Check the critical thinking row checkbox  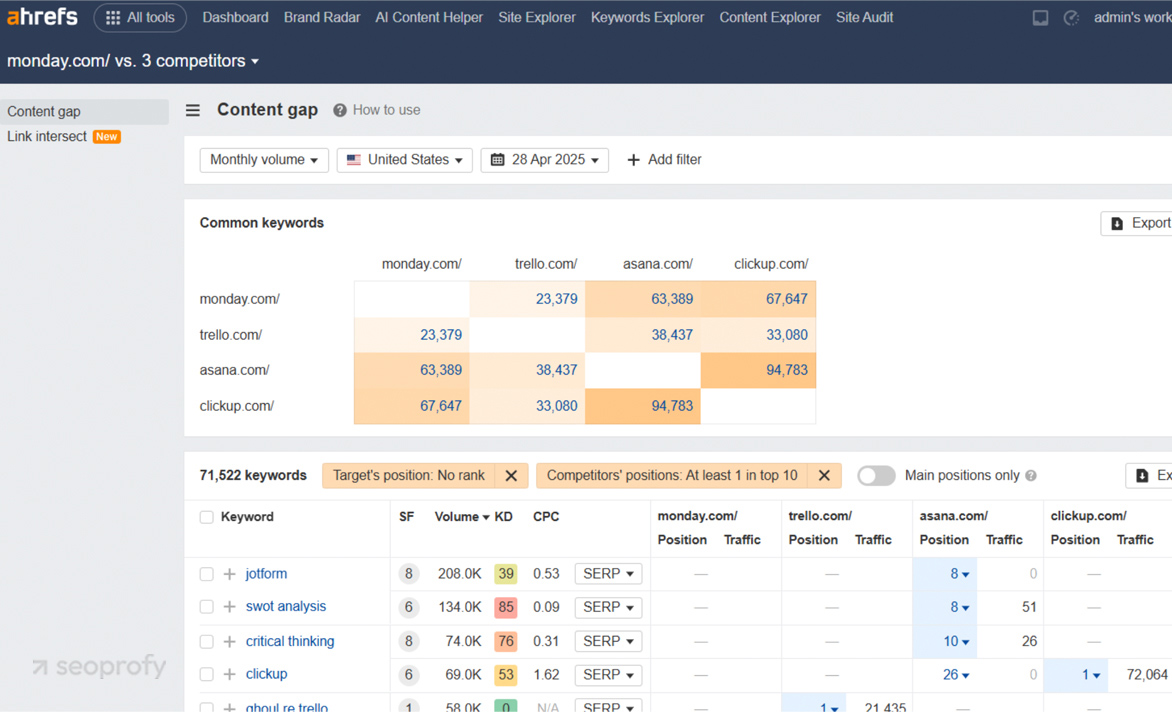[206, 642]
